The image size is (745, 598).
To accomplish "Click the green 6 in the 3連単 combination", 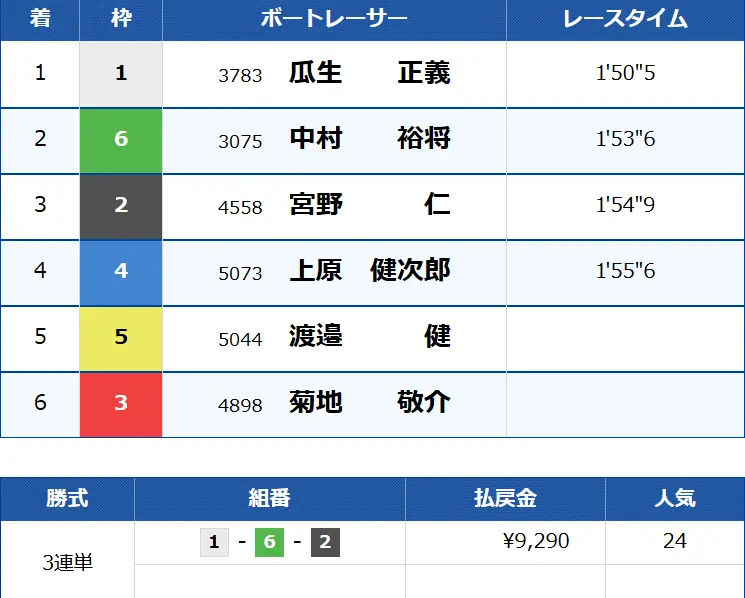I will [x=270, y=543].
